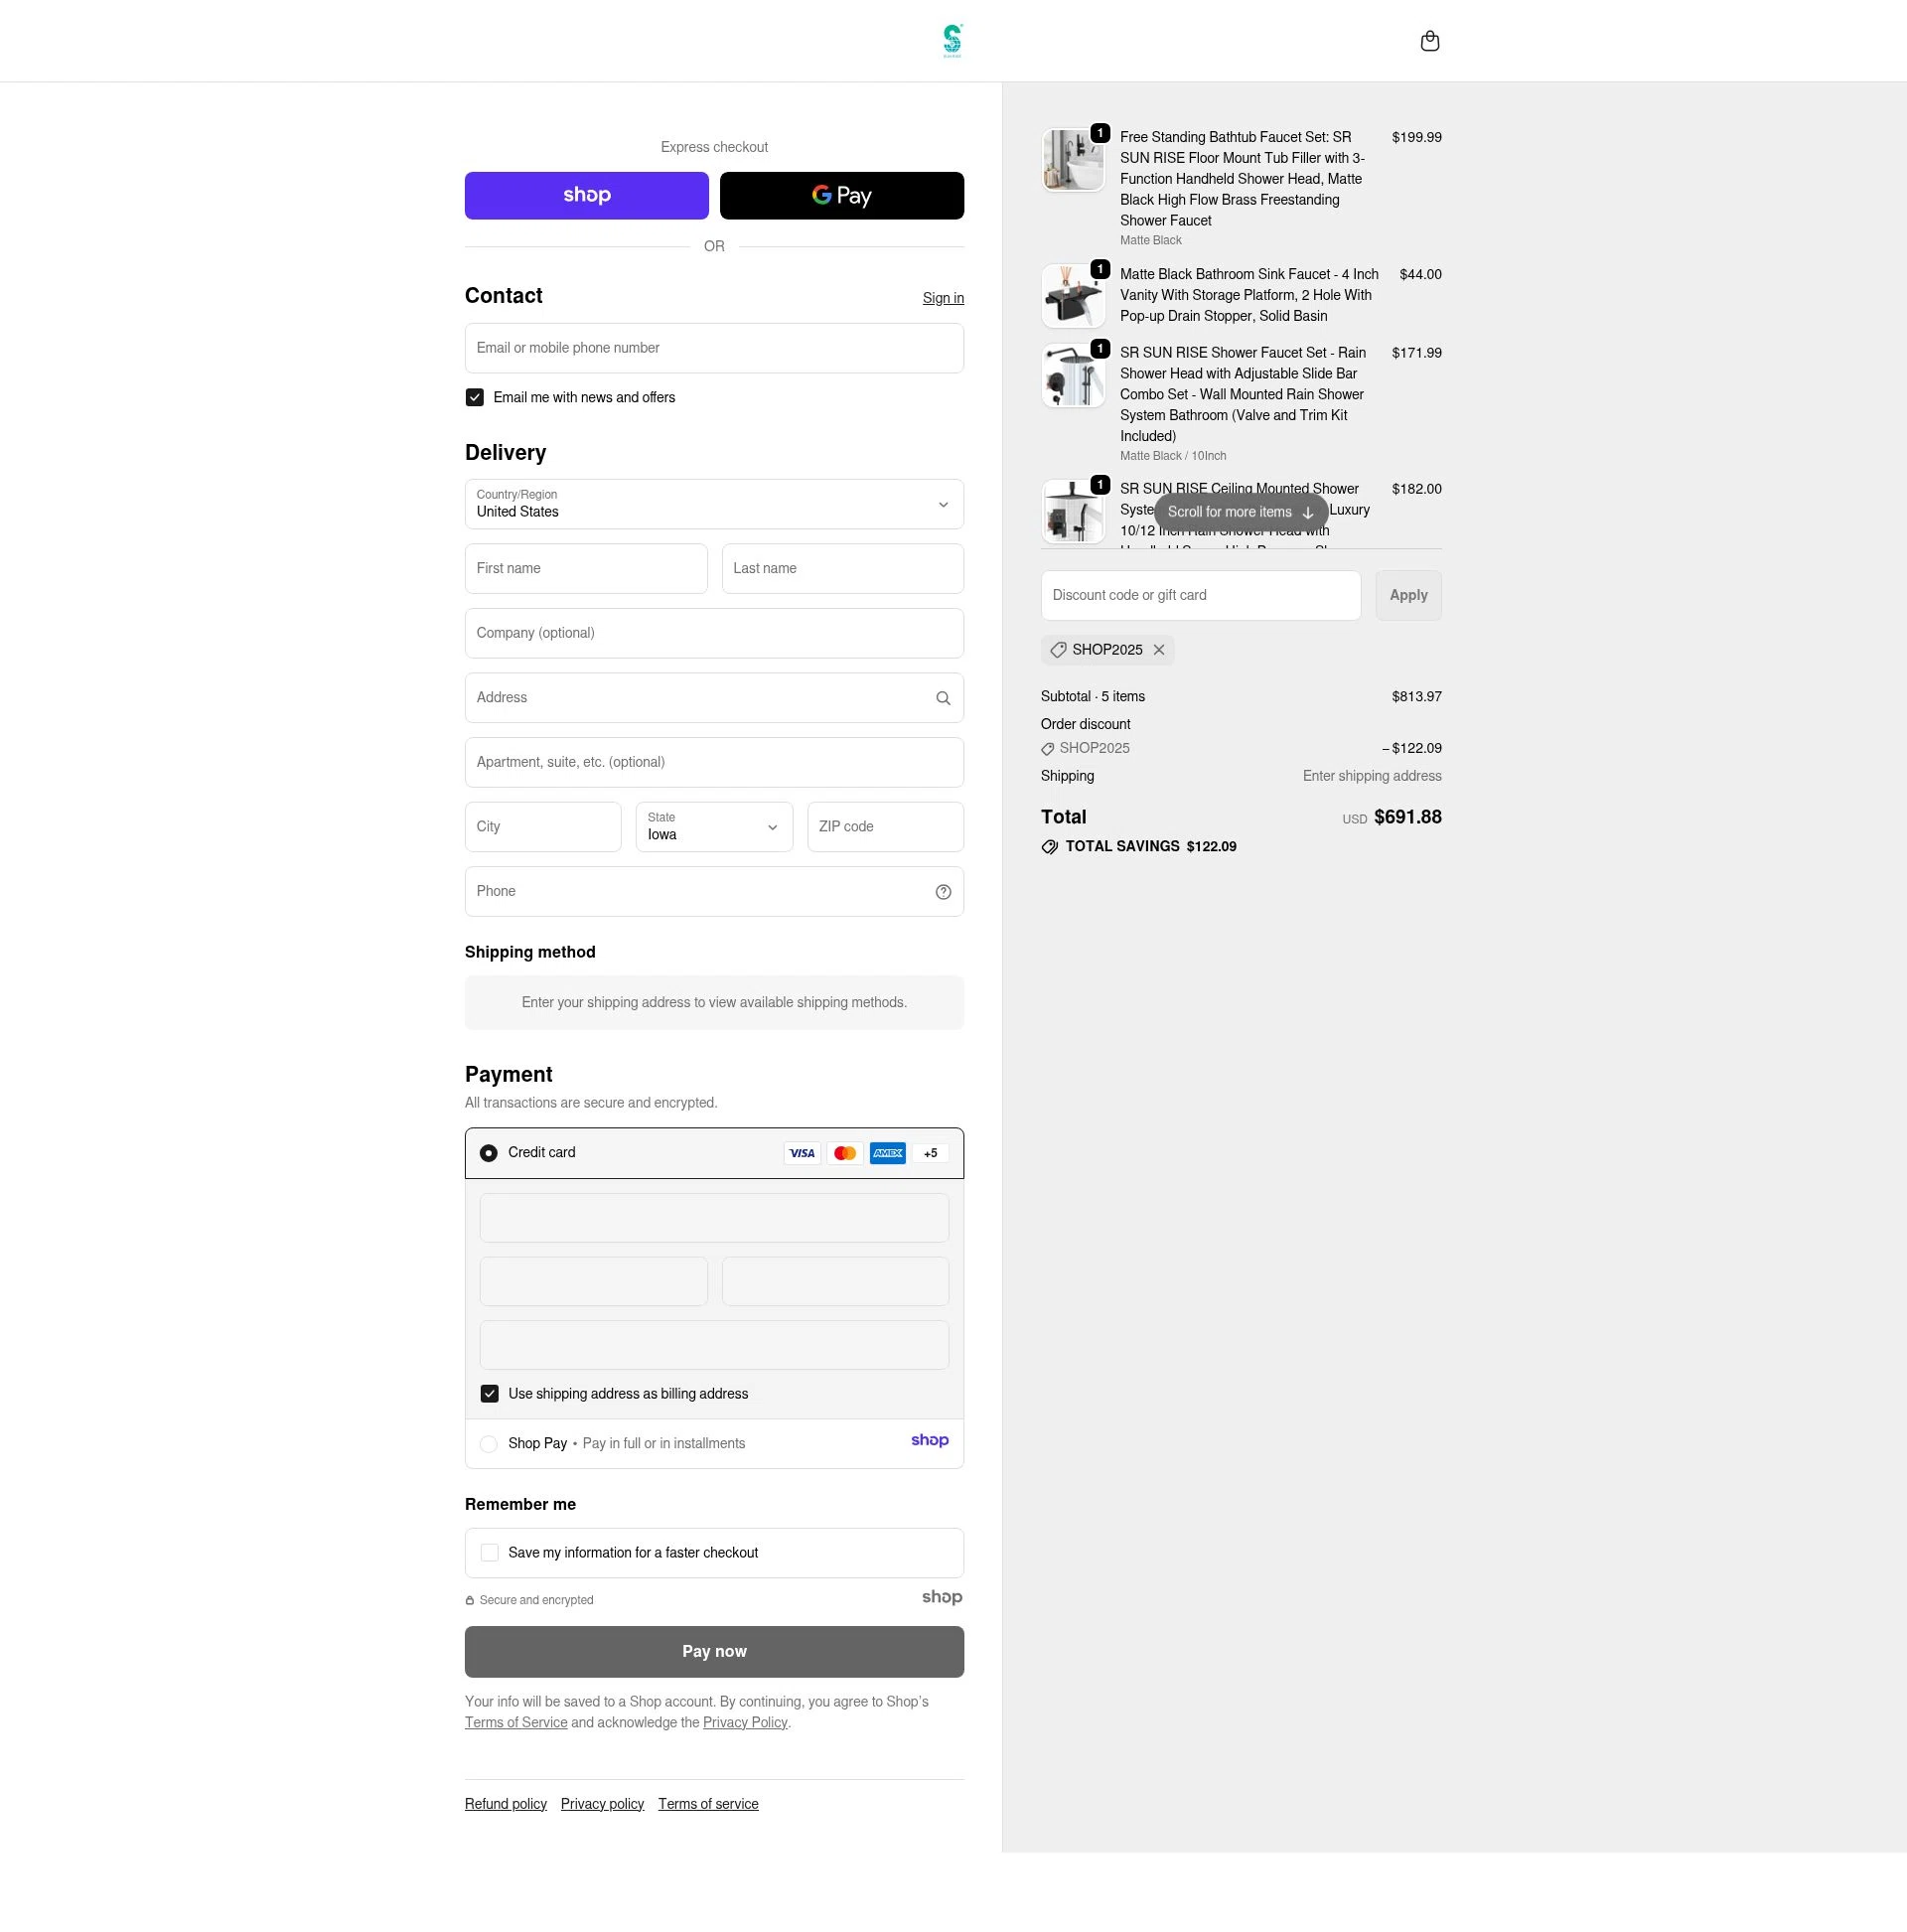Open the State dropdown showing Iowa
Screen dimensions: 1907x1932
(x=714, y=827)
